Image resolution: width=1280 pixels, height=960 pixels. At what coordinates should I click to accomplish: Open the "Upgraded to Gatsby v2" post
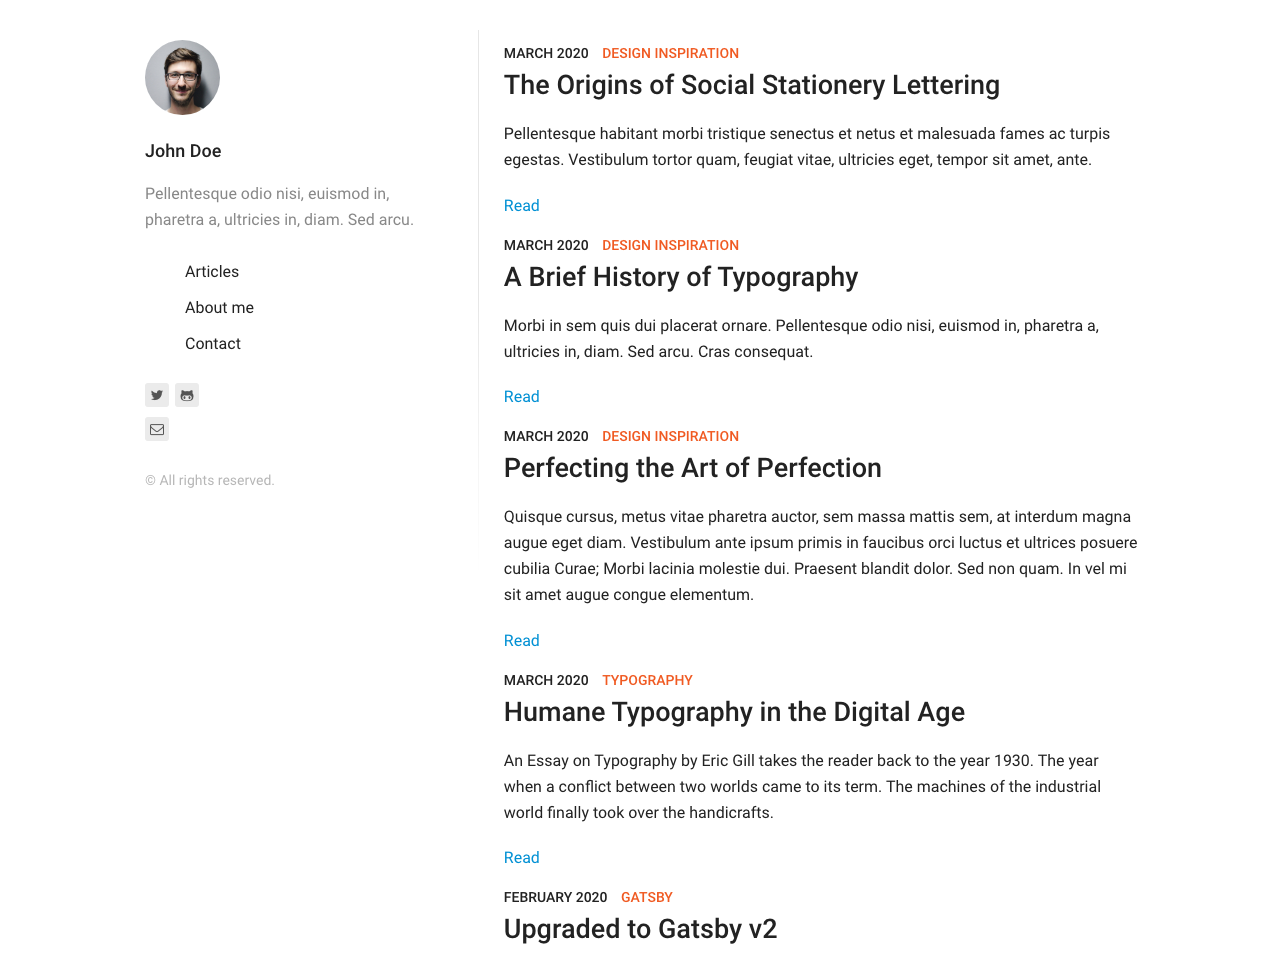pos(640,929)
